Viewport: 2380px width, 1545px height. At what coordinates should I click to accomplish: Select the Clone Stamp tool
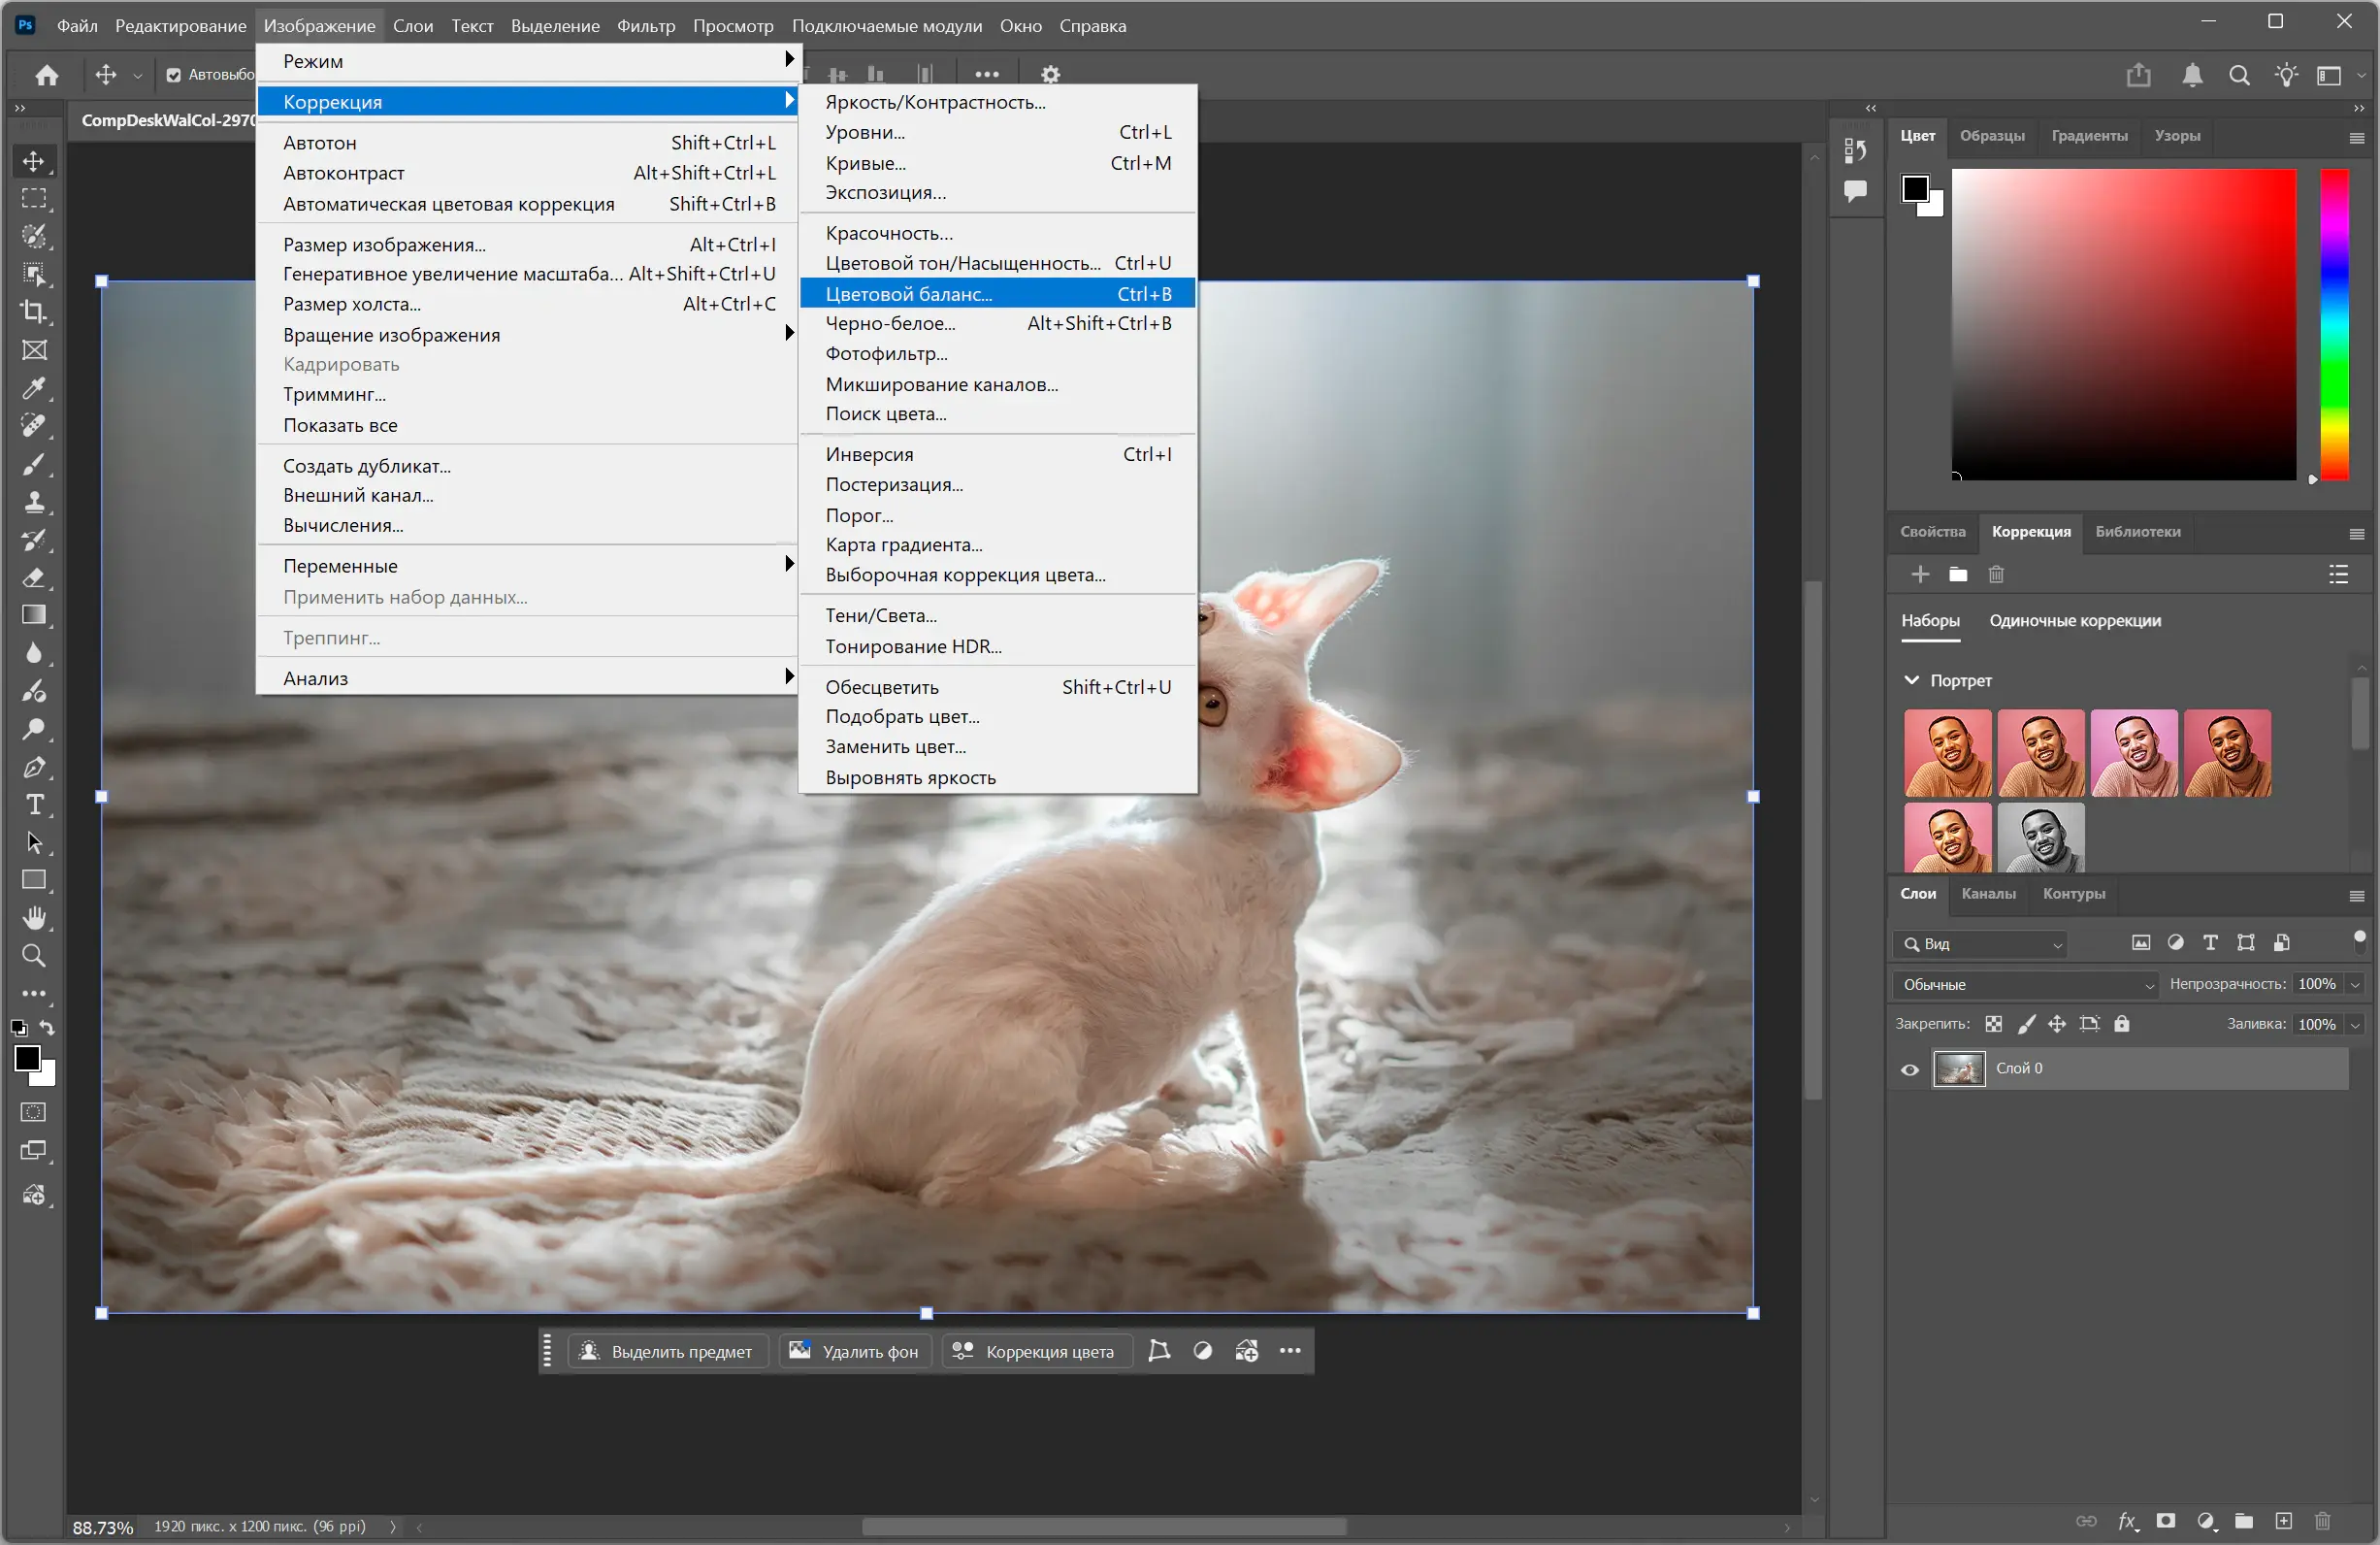pos(34,502)
